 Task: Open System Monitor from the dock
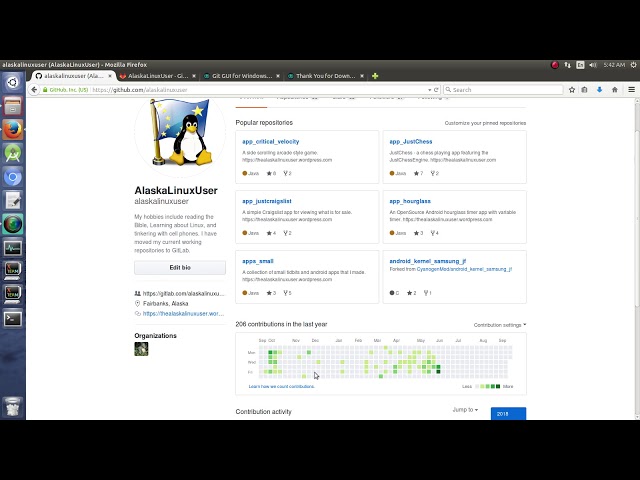(x=13, y=248)
